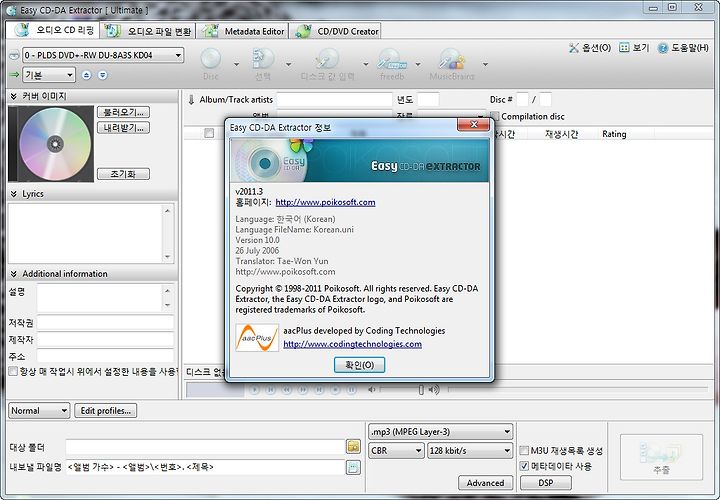Click the down arrow profile icon
720x500 pixels.
pos(103,75)
